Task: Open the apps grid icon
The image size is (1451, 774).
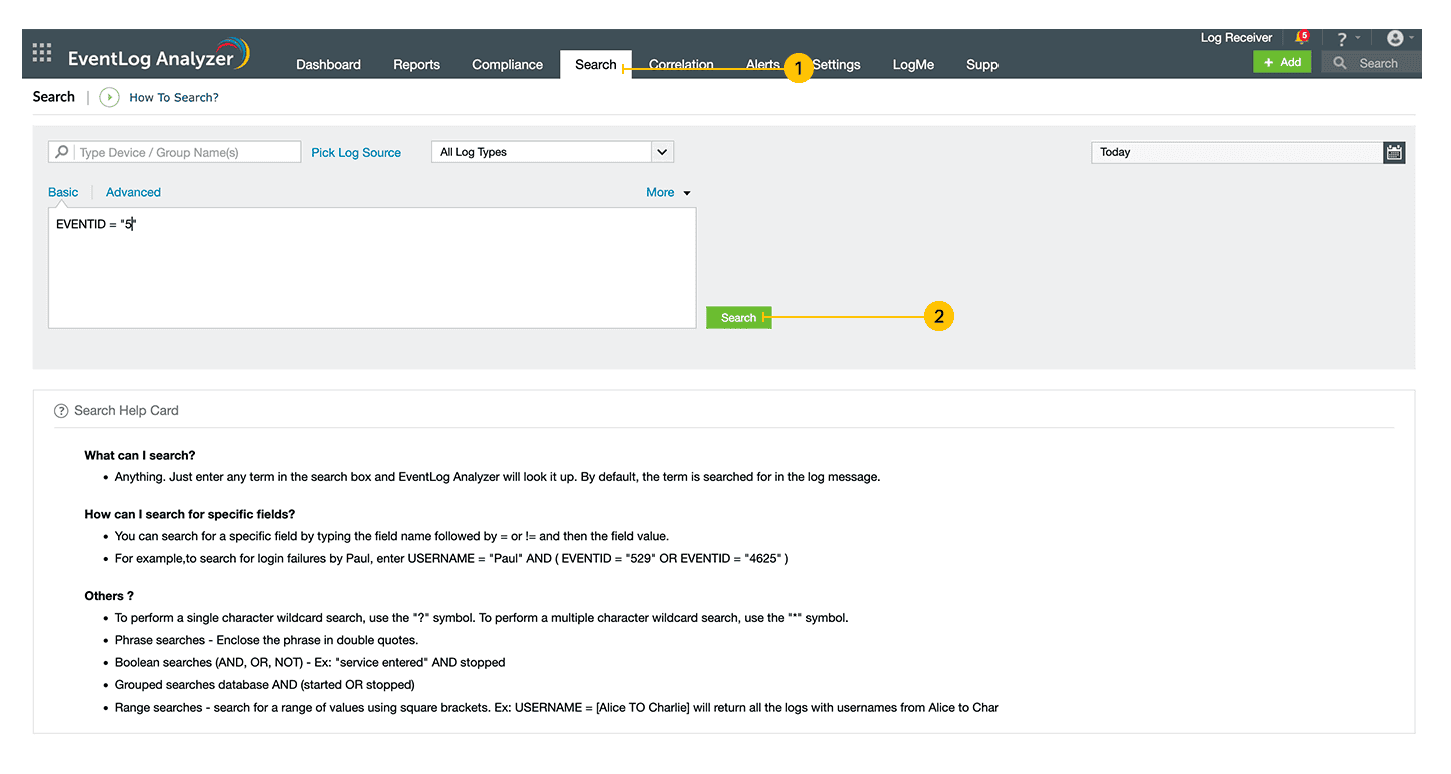Action: [42, 52]
